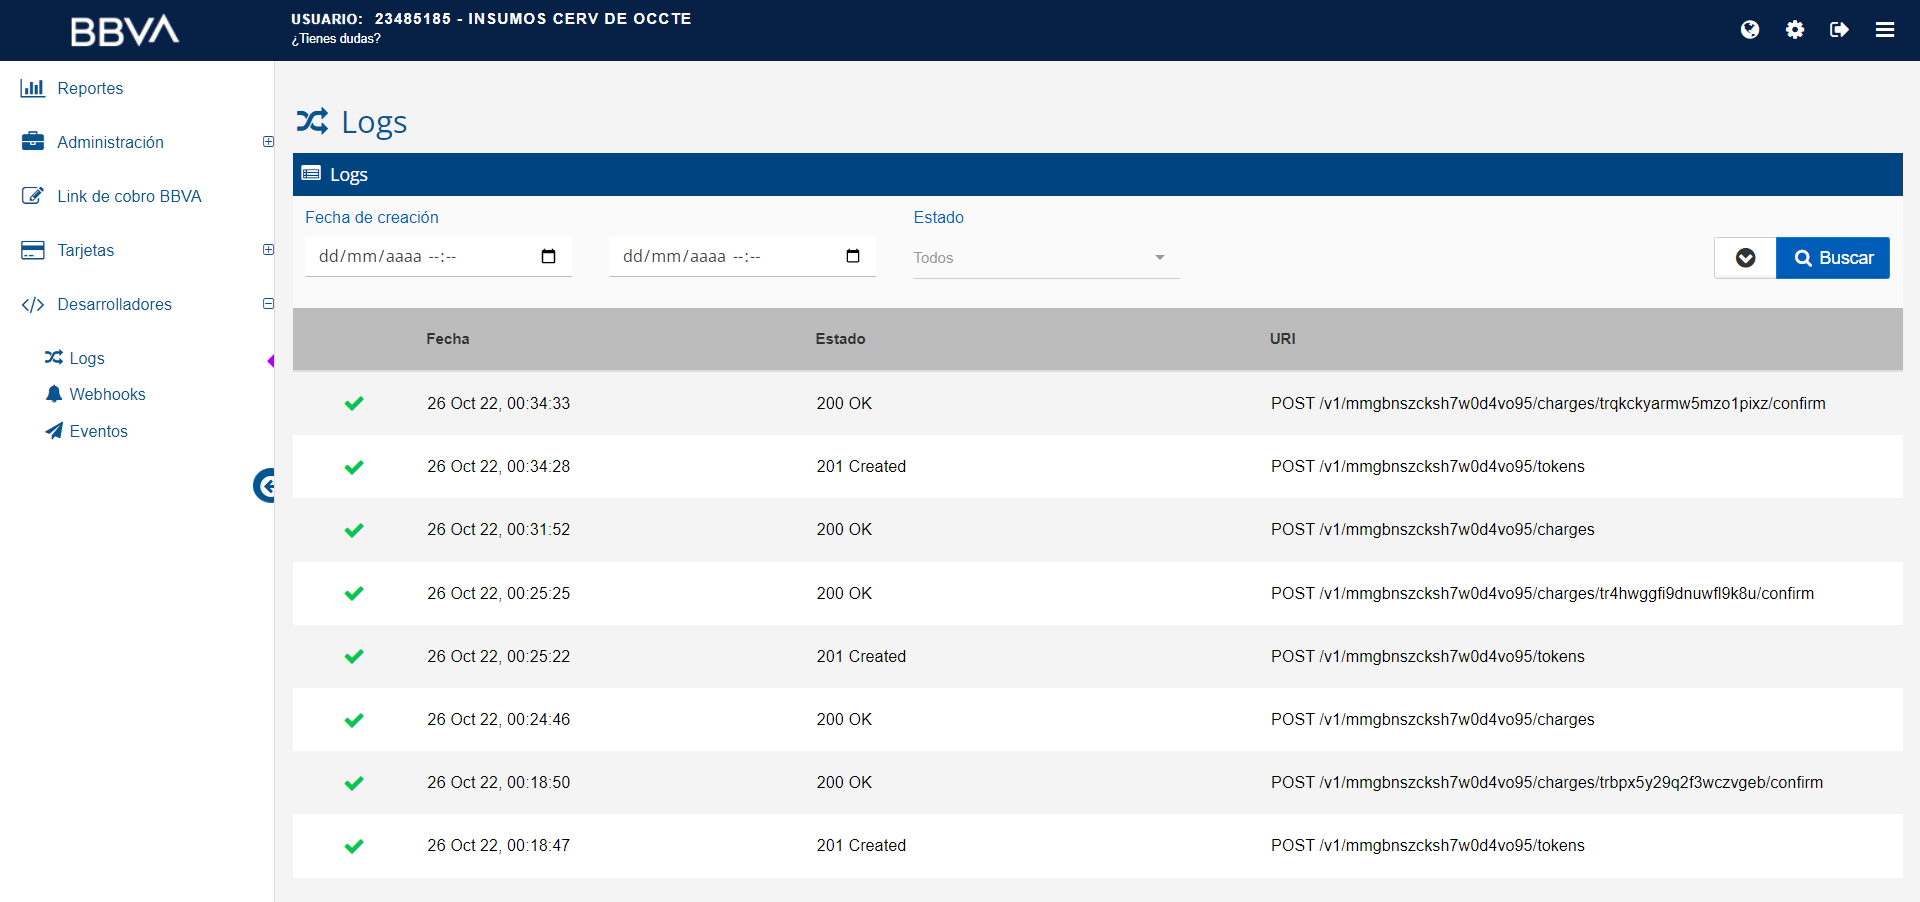This screenshot has height=902, width=1920.
Task: Select the date 26 Oct 22, 00:18:50
Action: click(498, 782)
